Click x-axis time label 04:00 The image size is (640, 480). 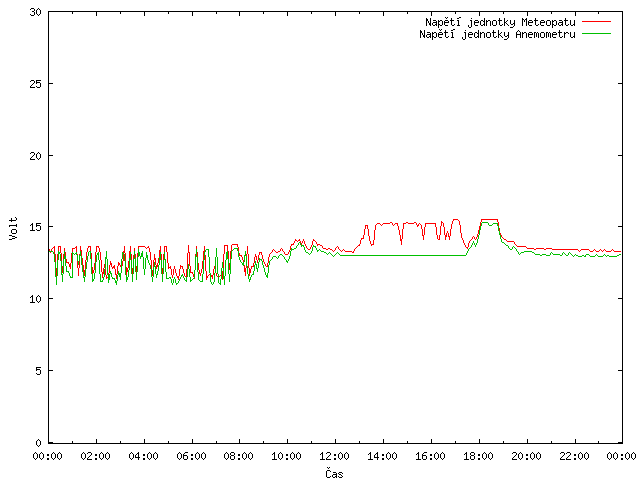click(143, 456)
